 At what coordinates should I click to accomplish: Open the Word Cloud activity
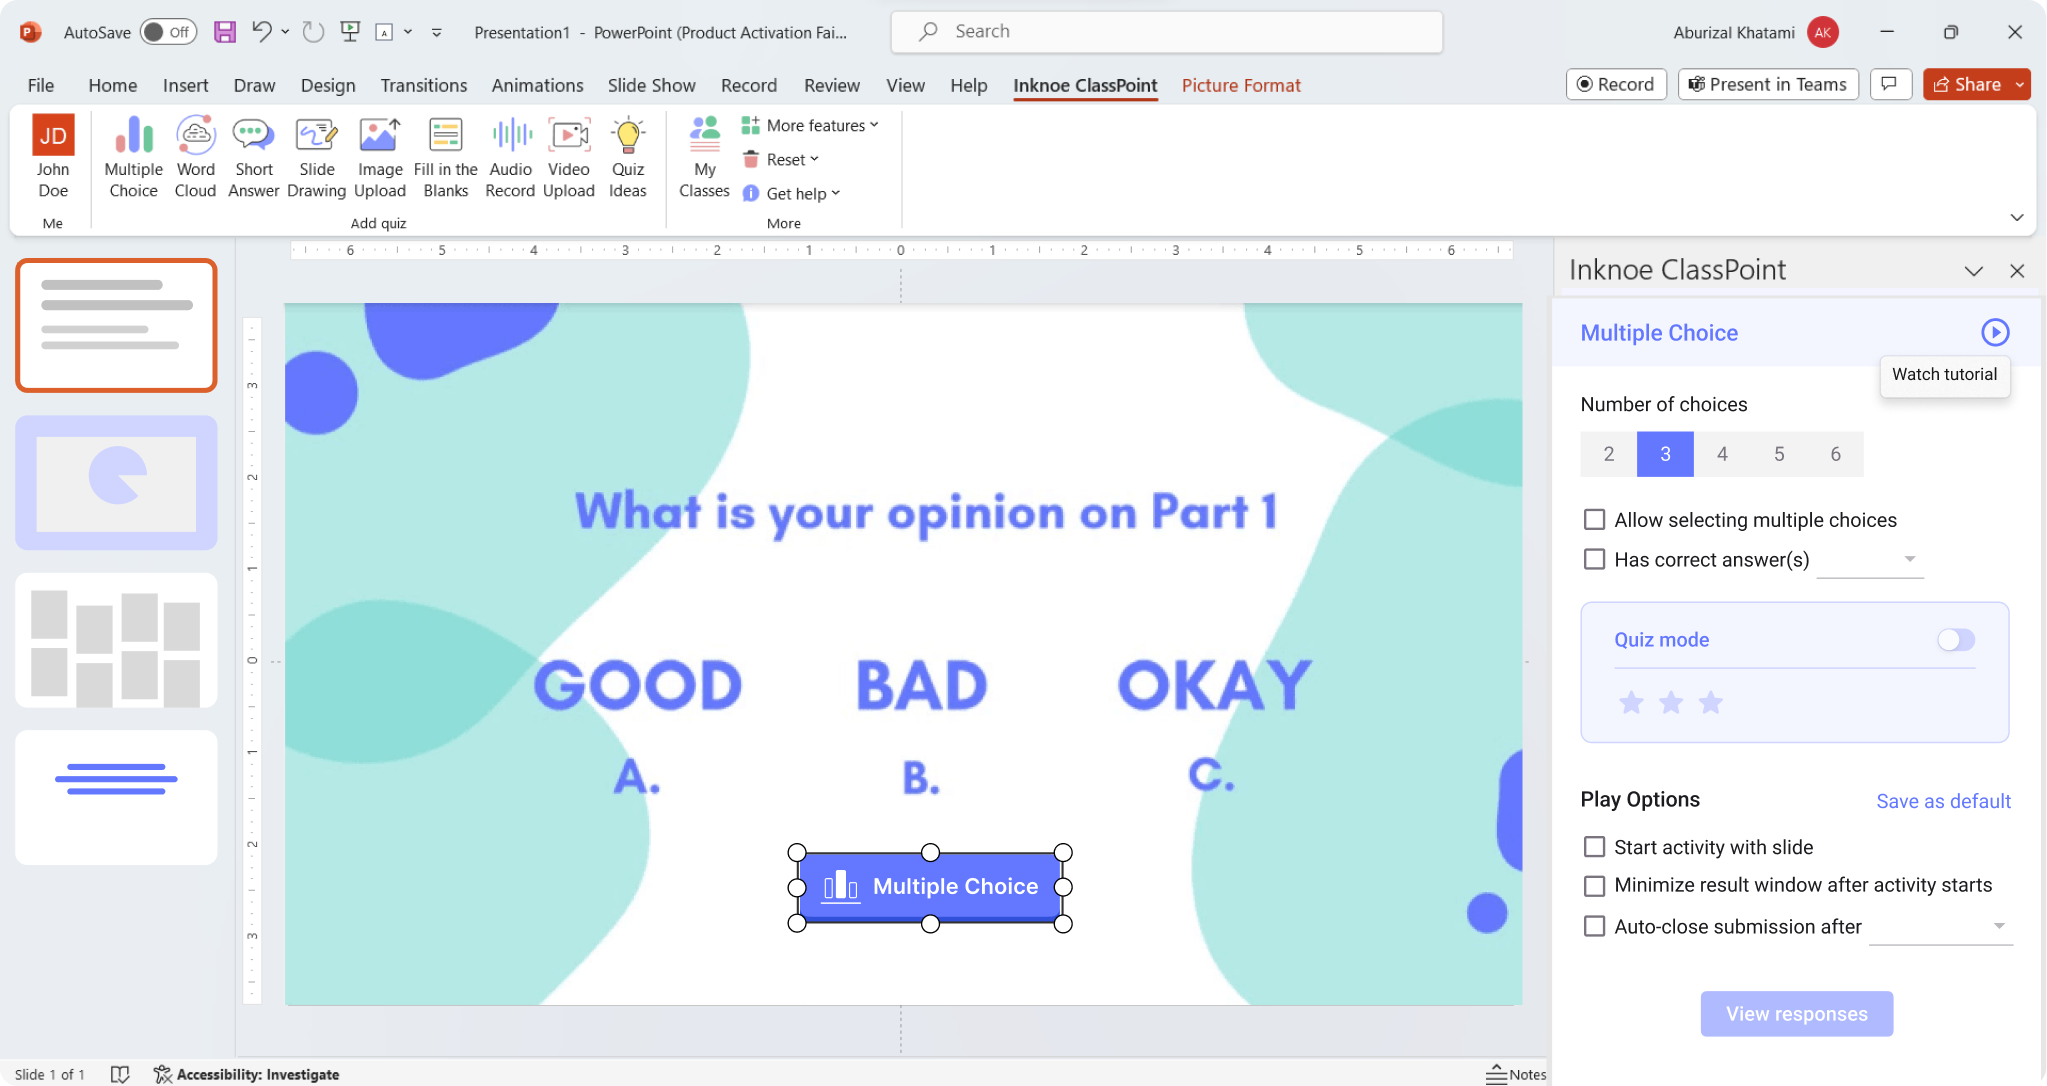tap(195, 155)
